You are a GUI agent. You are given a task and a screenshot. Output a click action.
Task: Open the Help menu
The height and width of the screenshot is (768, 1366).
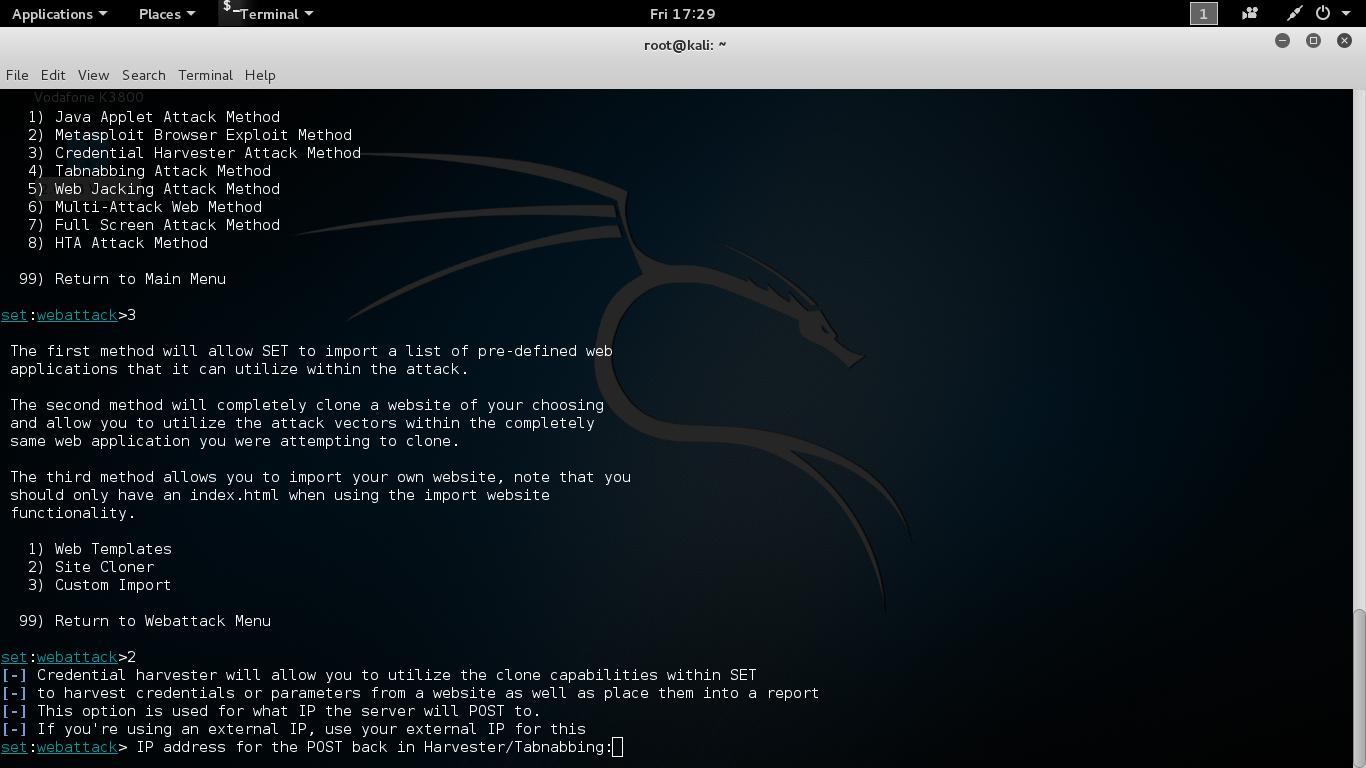[x=259, y=75]
